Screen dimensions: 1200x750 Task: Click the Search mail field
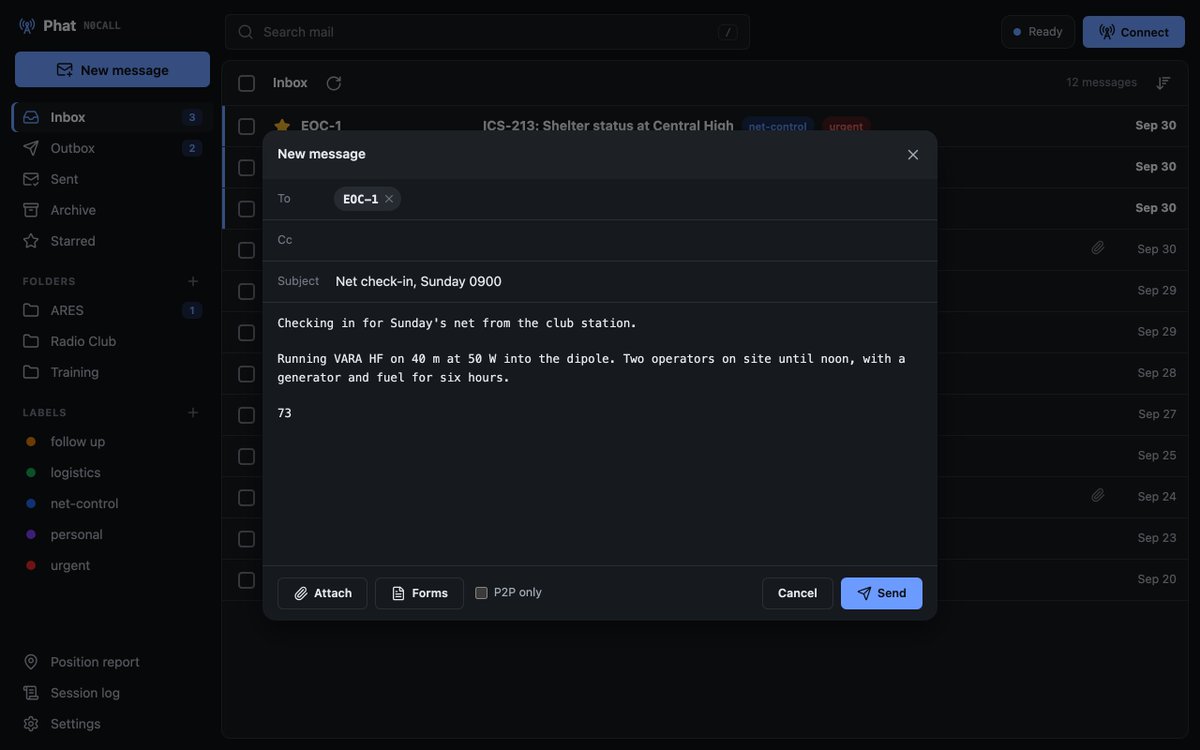tap(487, 32)
